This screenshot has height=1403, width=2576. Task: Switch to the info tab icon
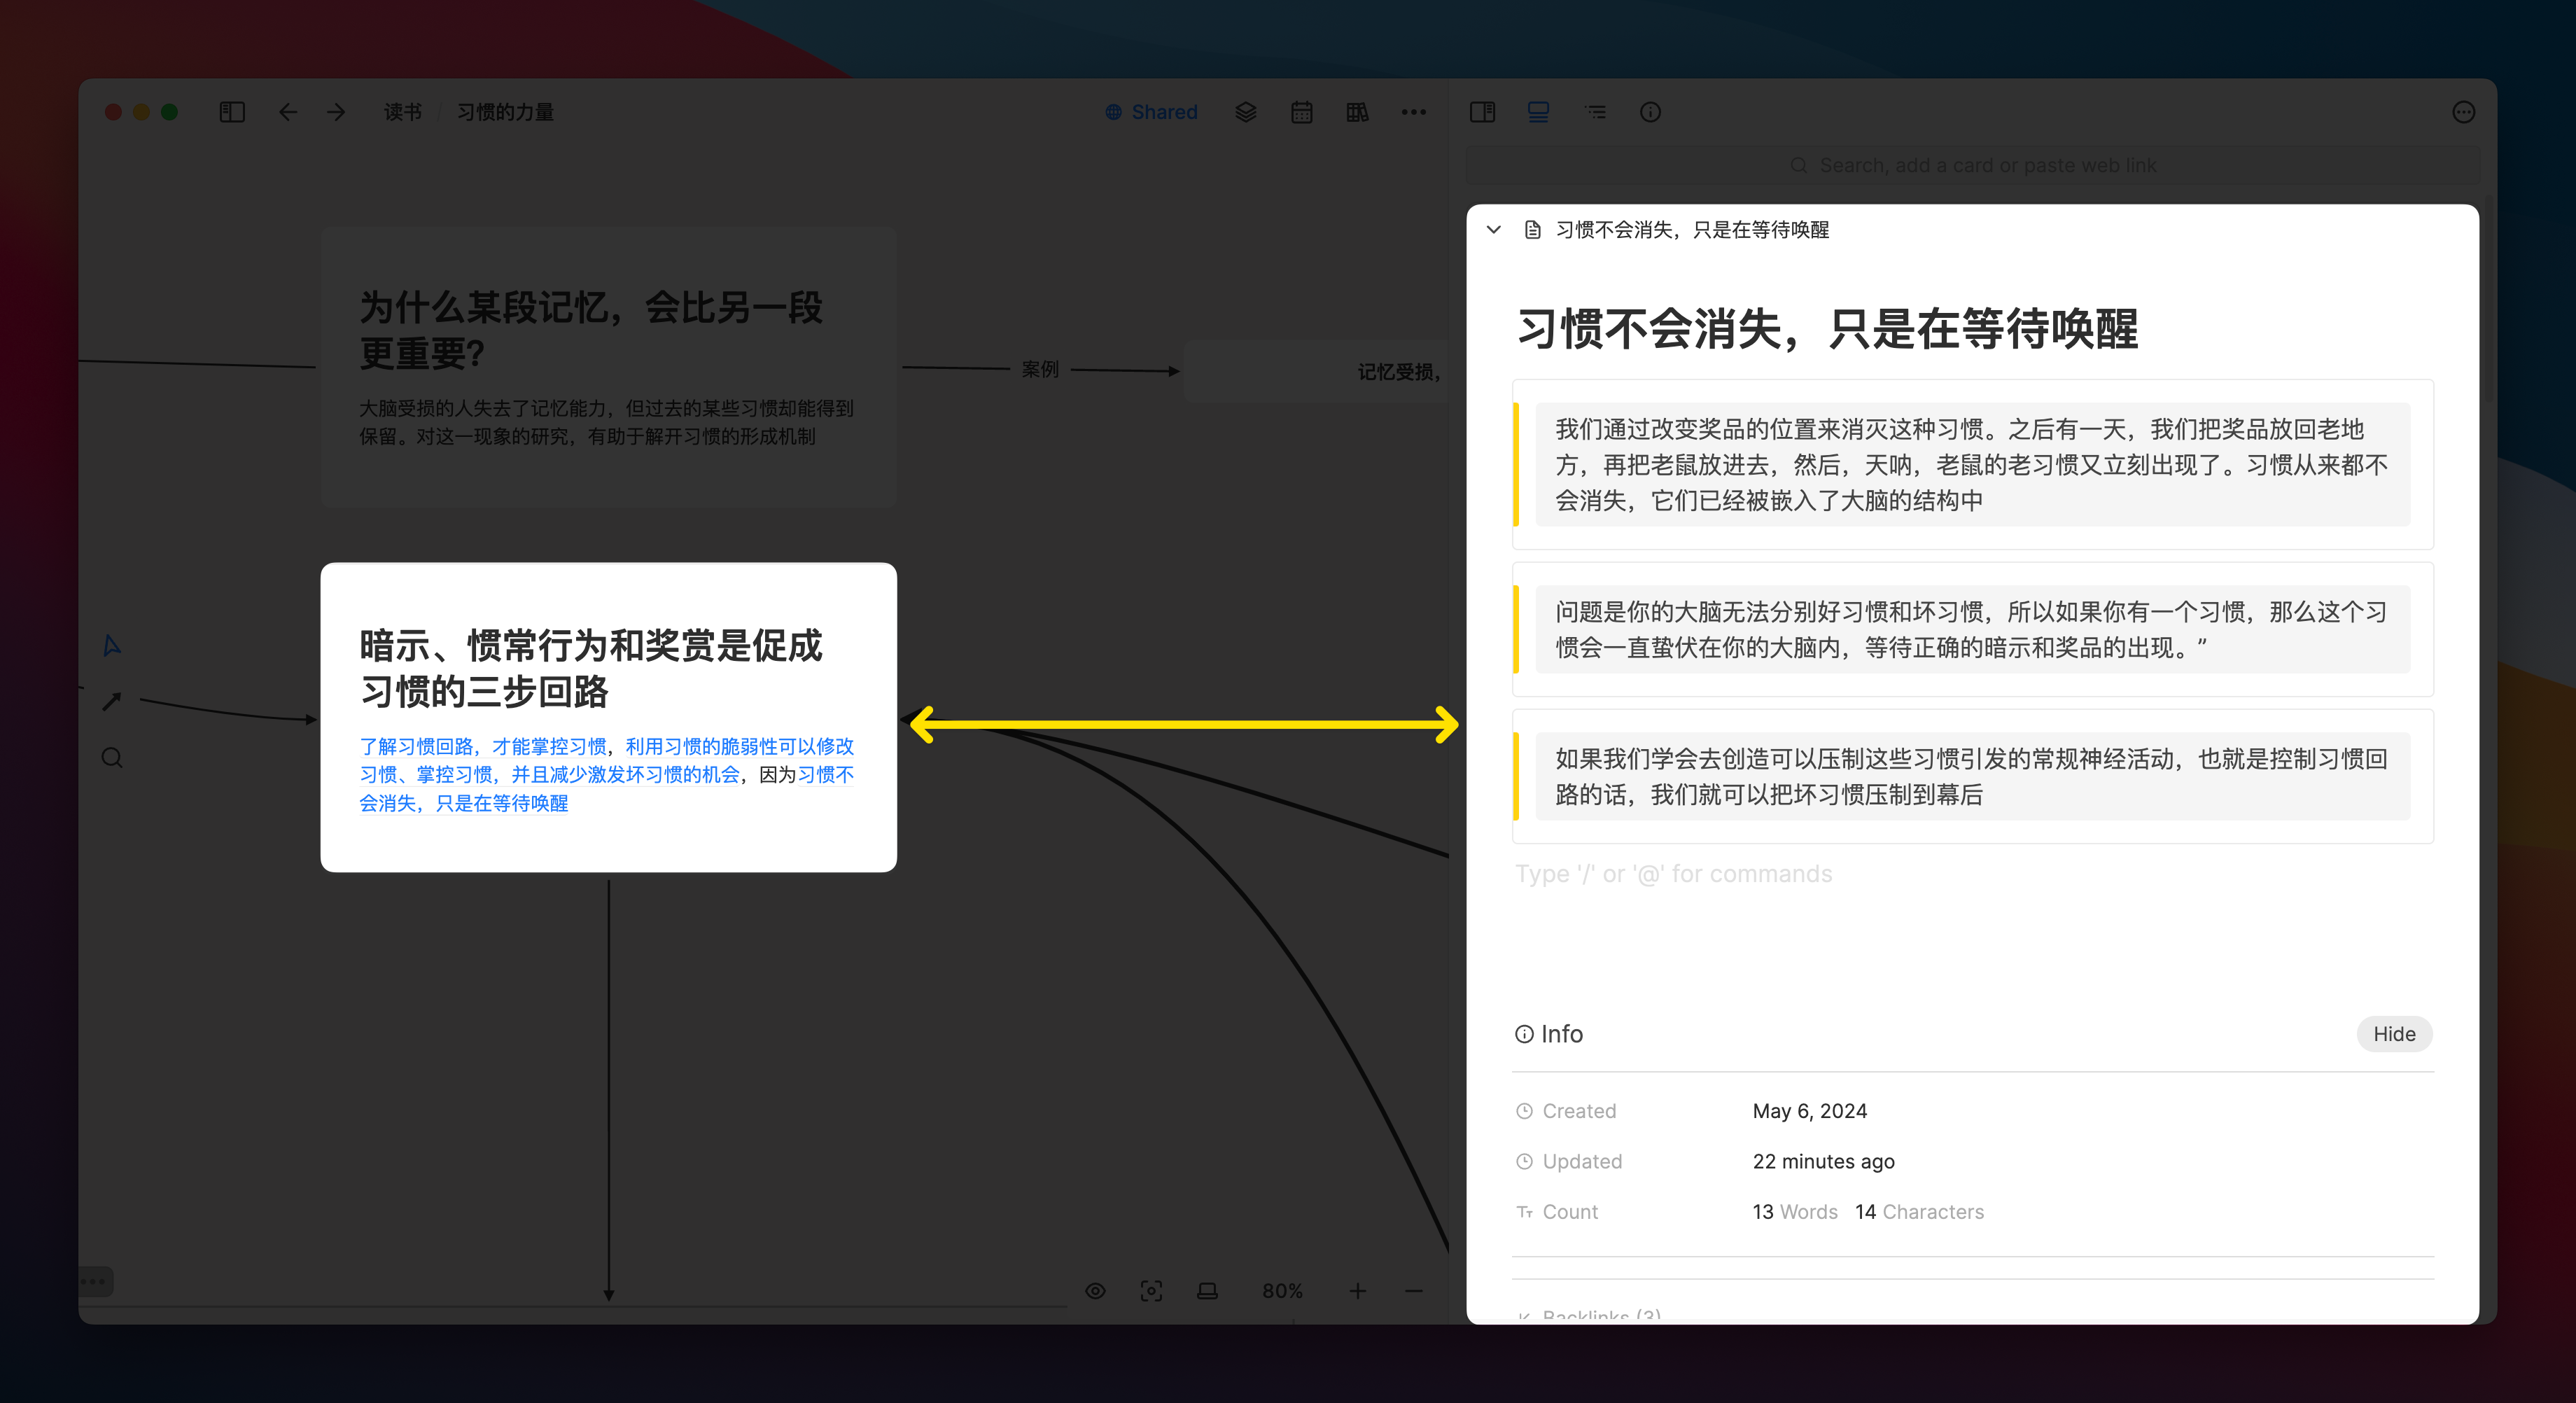click(x=1650, y=112)
